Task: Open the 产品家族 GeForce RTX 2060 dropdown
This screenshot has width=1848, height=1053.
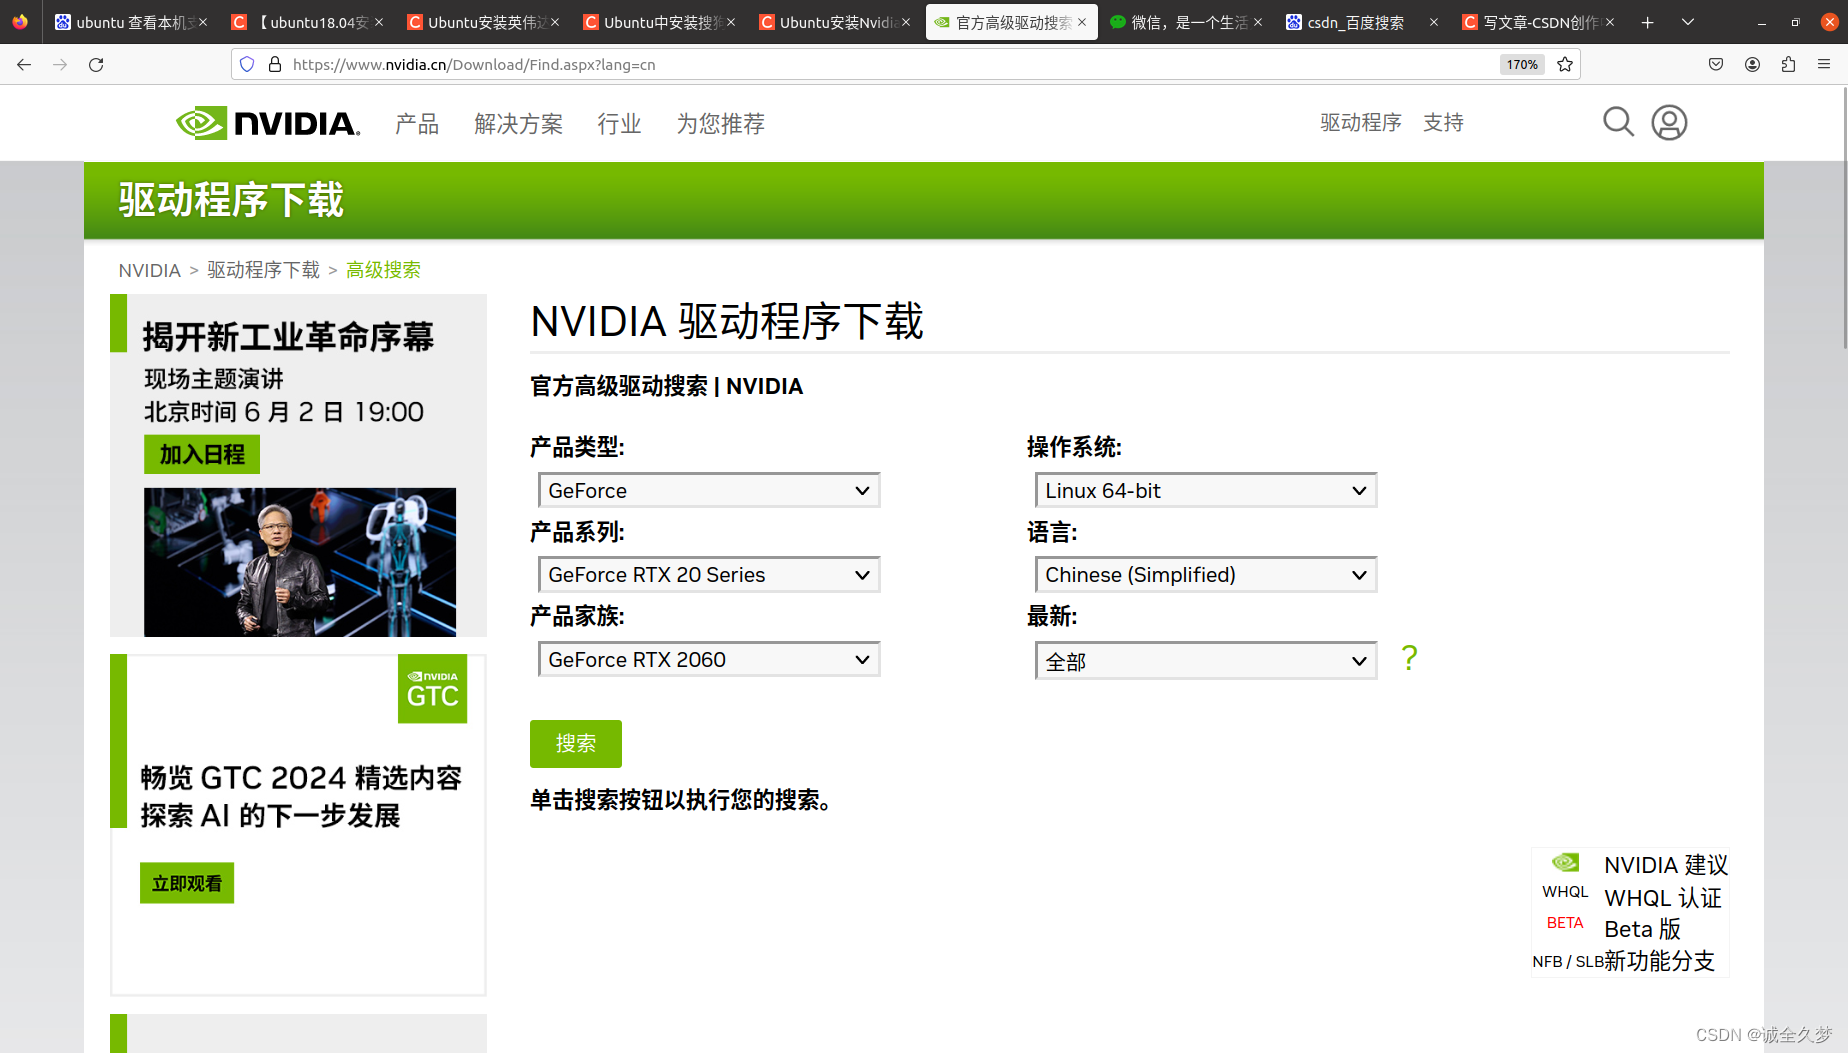Action: [709, 660]
